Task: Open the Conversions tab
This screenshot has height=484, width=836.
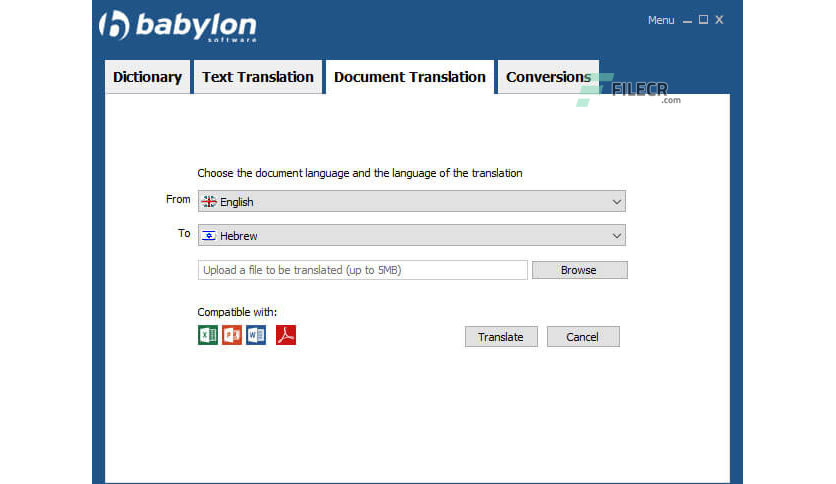Action: pyautogui.click(x=548, y=77)
